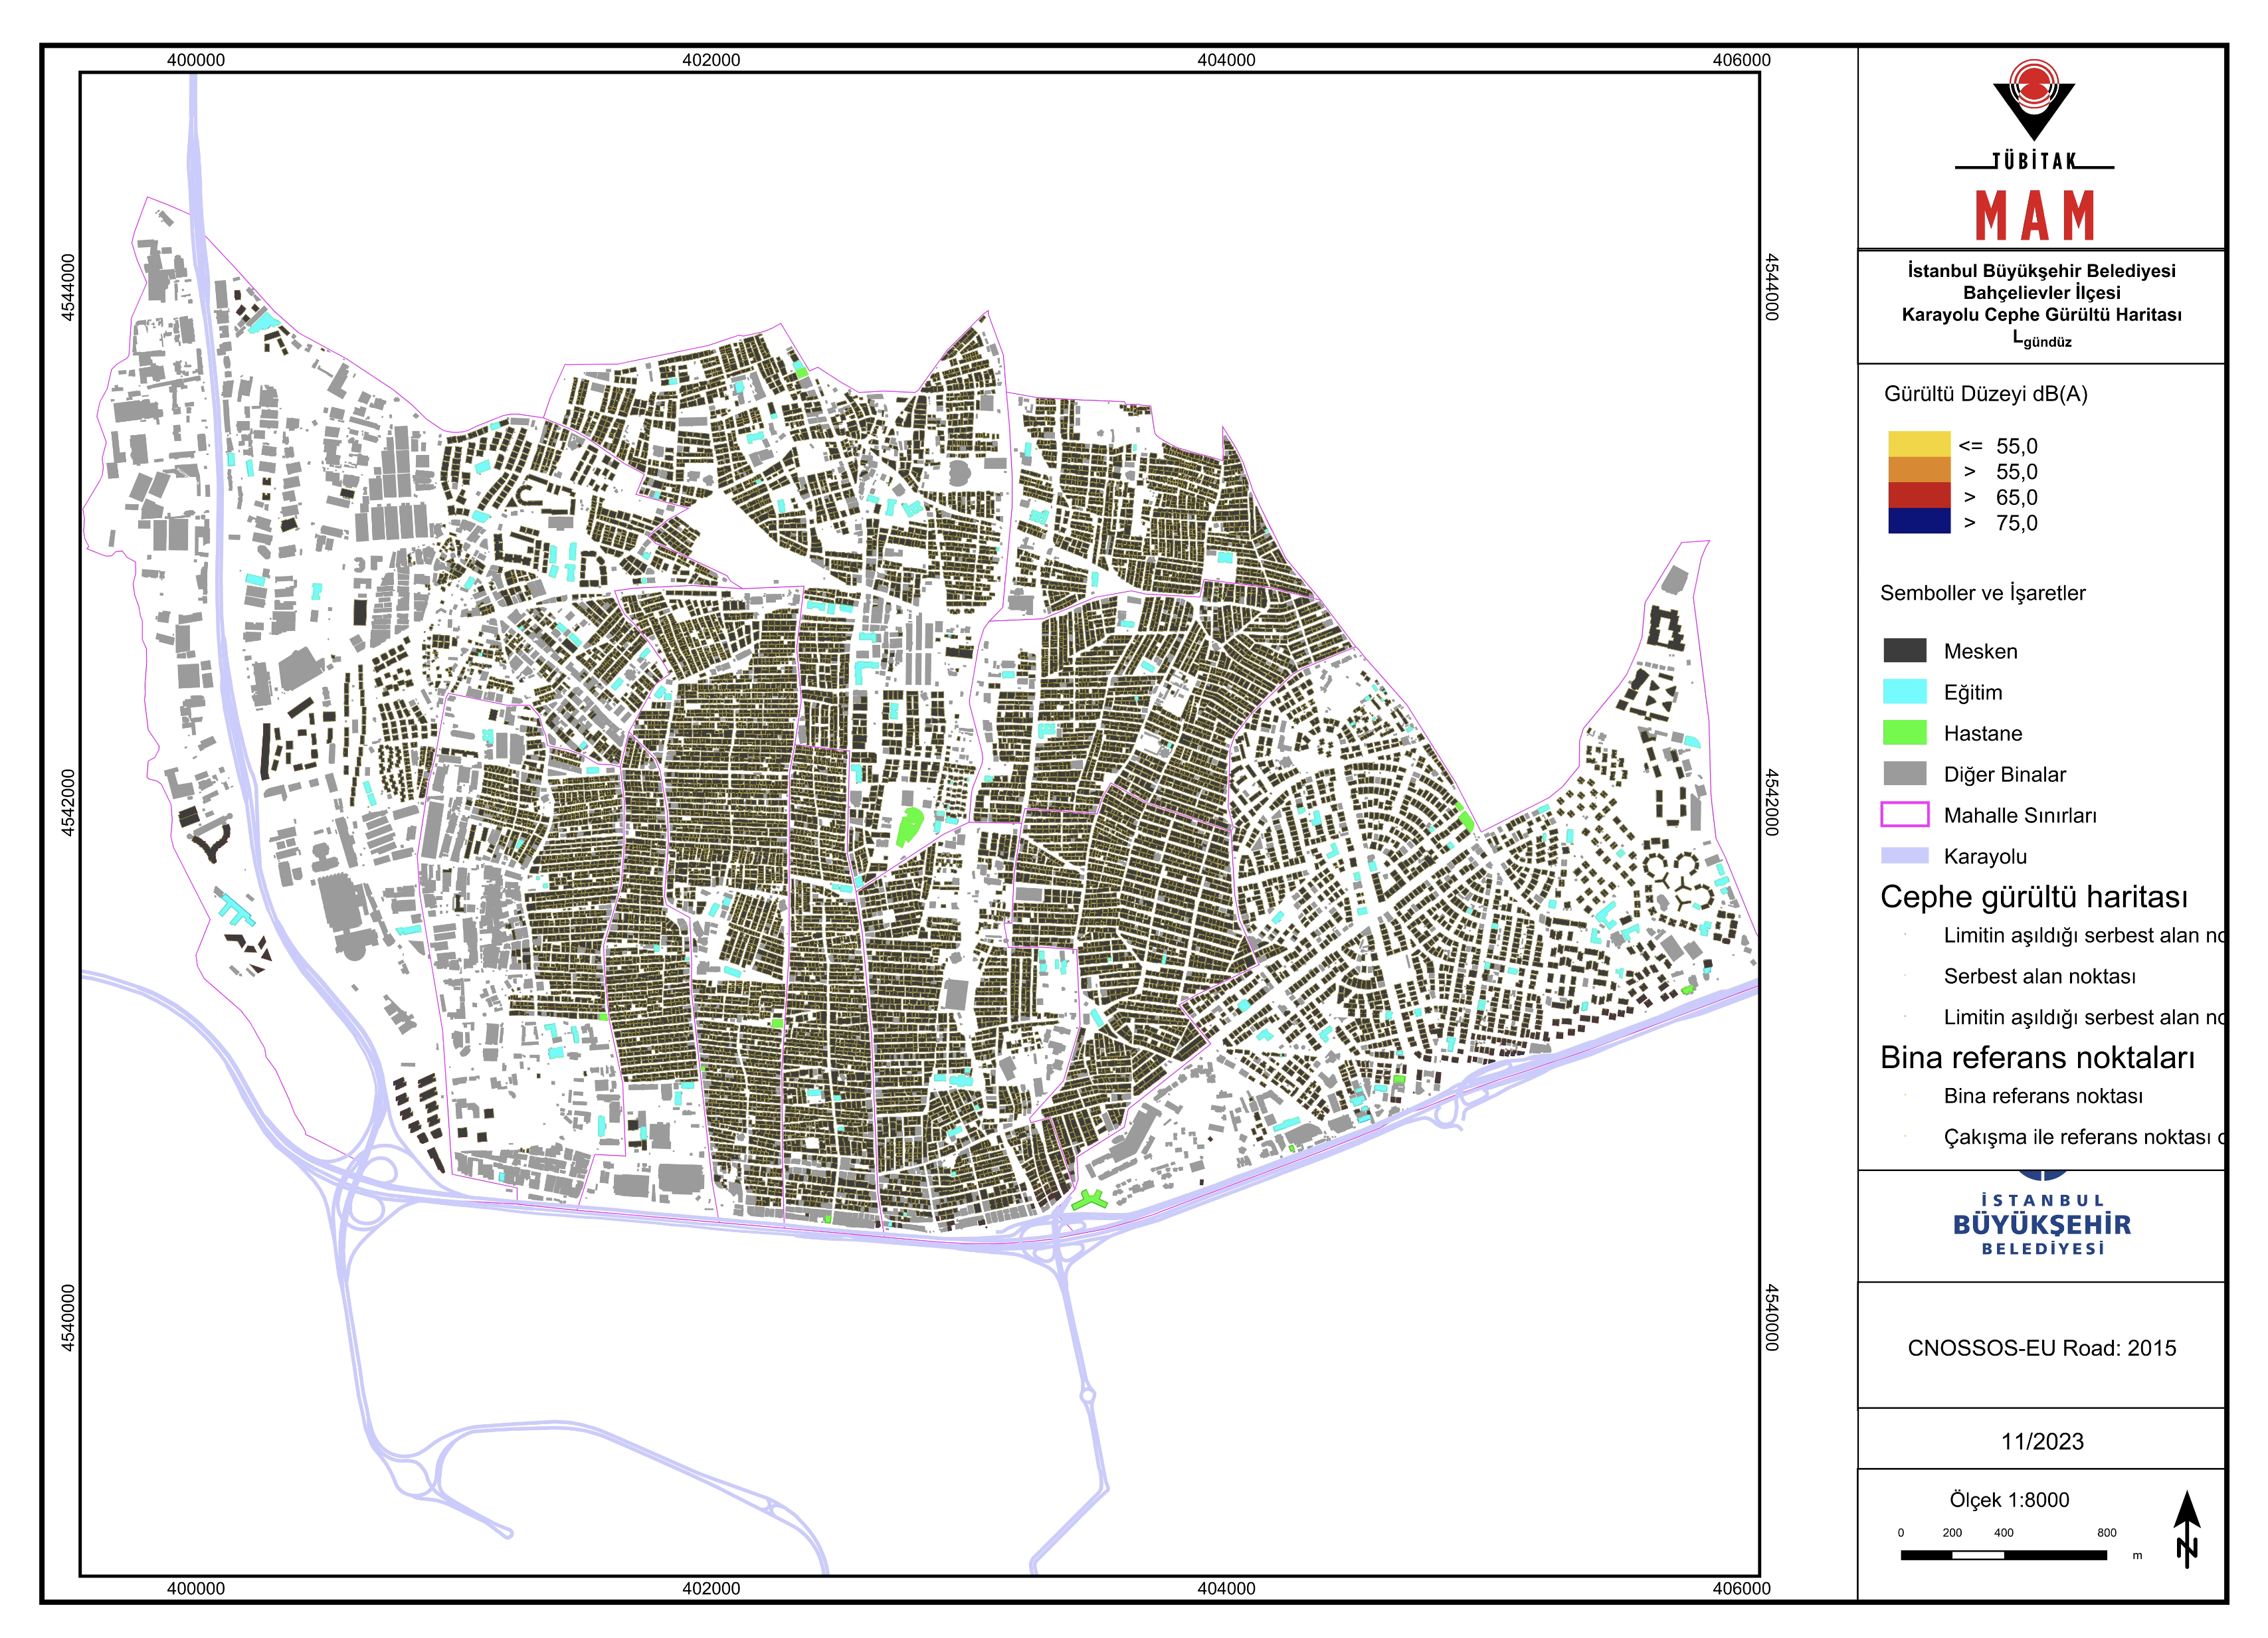The height and width of the screenshot is (1638, 2268).
Task: Select the orange > 55,0 noise swatch
Action: [x=1919, y=470]
